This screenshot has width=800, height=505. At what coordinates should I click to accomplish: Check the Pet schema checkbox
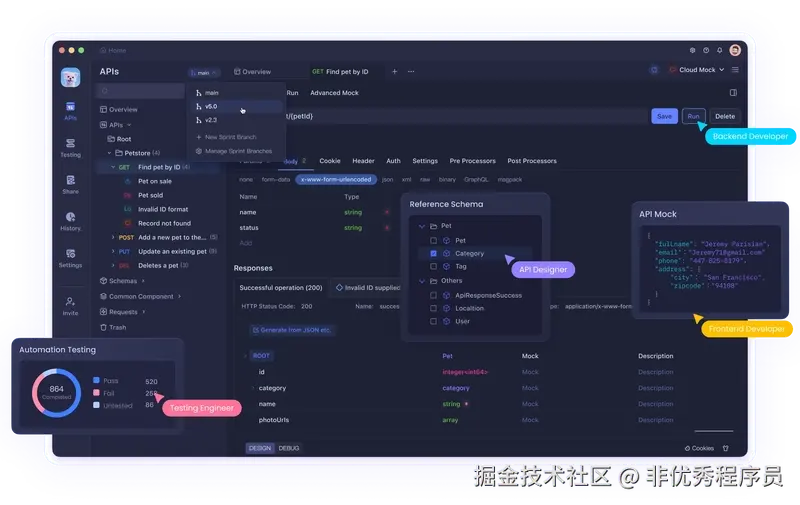click(433, 240)
